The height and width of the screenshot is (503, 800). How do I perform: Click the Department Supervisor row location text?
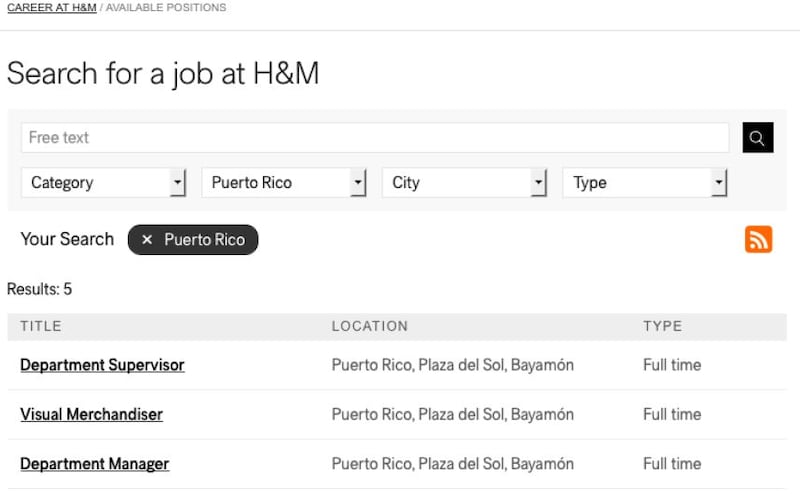(x=452, y=365)
